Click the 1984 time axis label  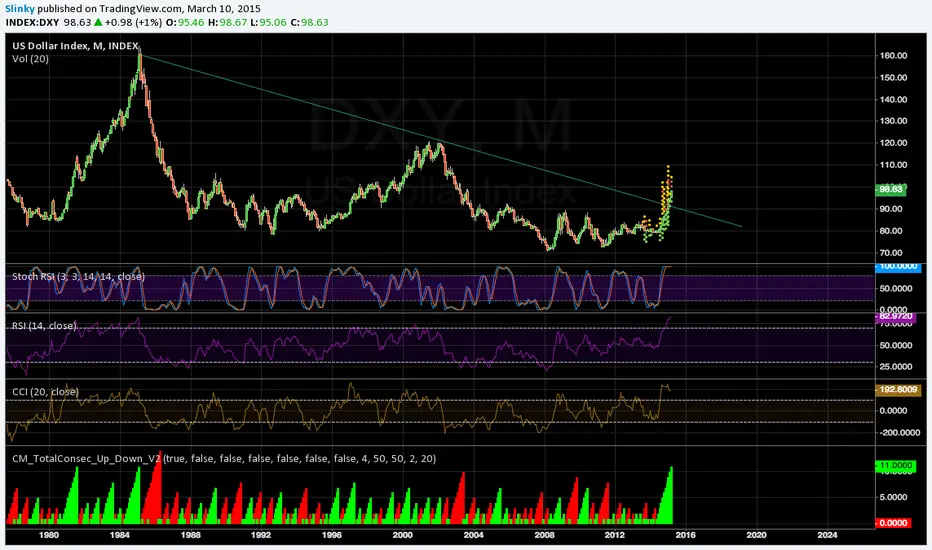tap(119, 535)
